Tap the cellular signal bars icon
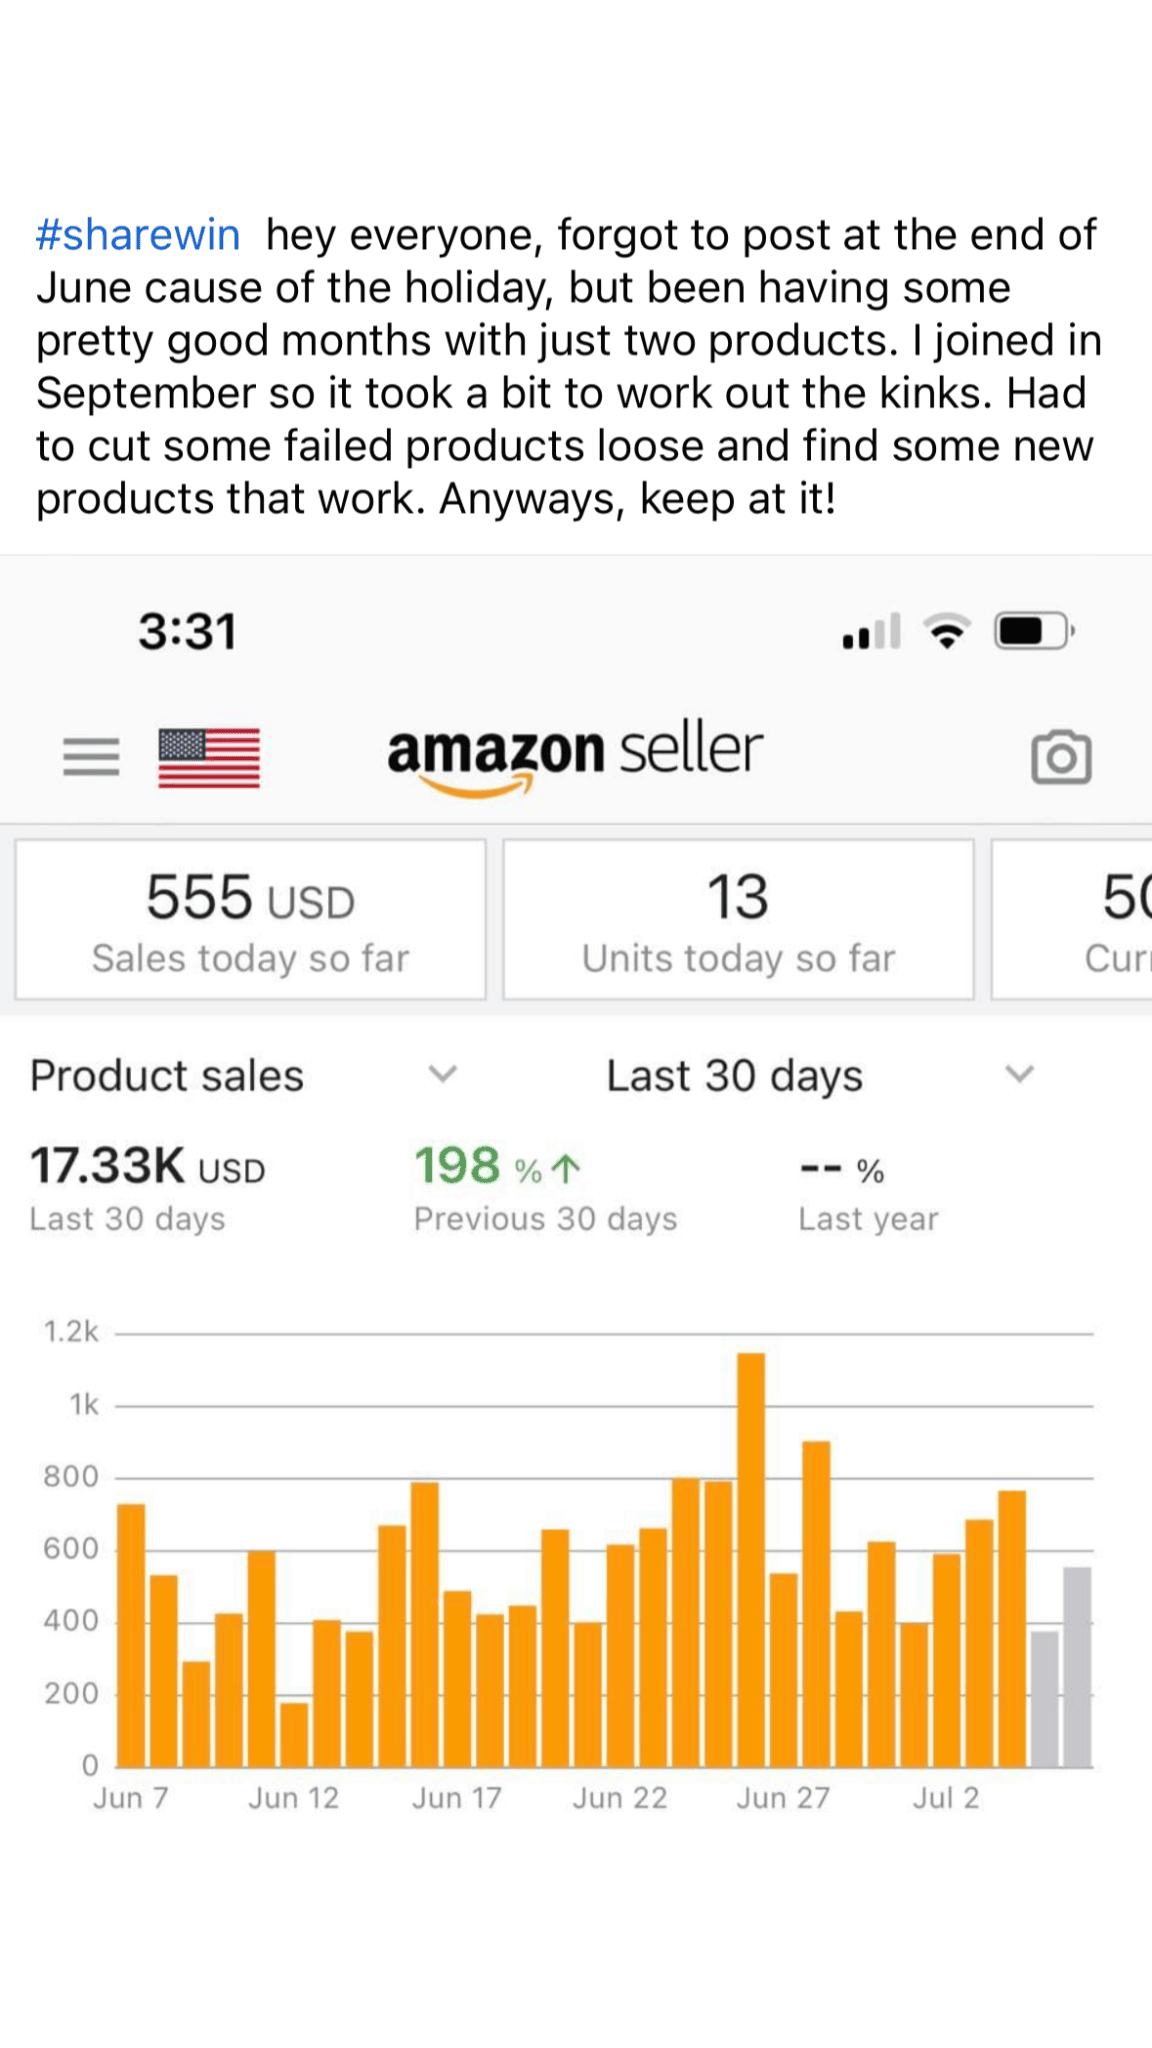The width and height of the screenshot is (1152, 2048). [x=871, y=632]
